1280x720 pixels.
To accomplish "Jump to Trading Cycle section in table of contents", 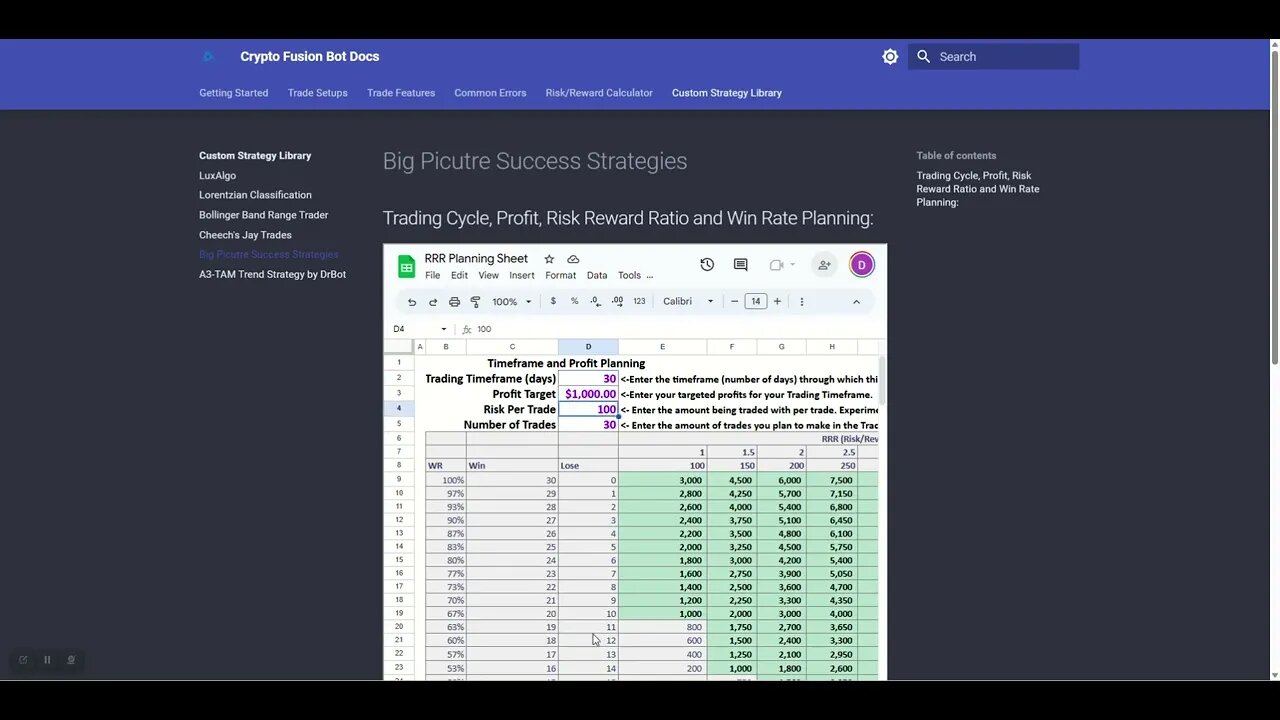I will (977, 189).
